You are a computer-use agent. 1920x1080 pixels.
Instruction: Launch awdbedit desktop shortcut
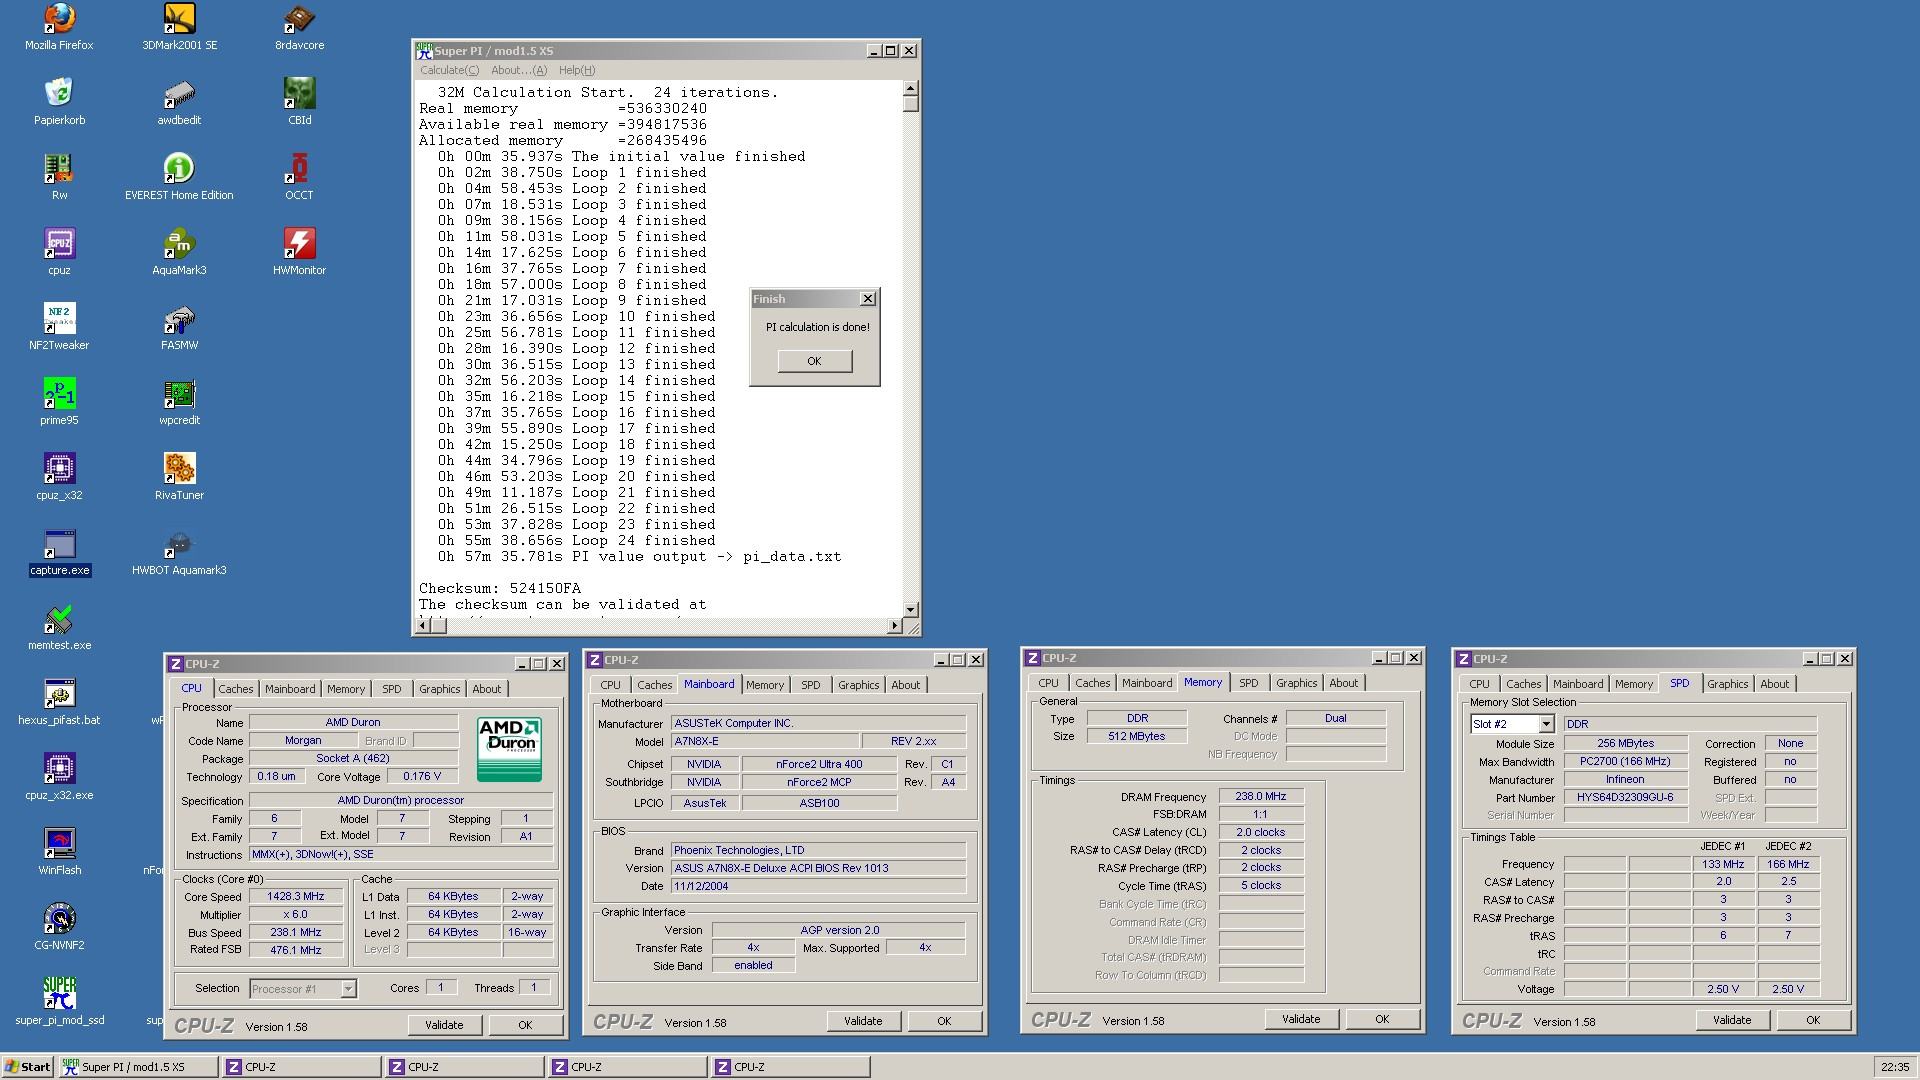click(179, 102)
